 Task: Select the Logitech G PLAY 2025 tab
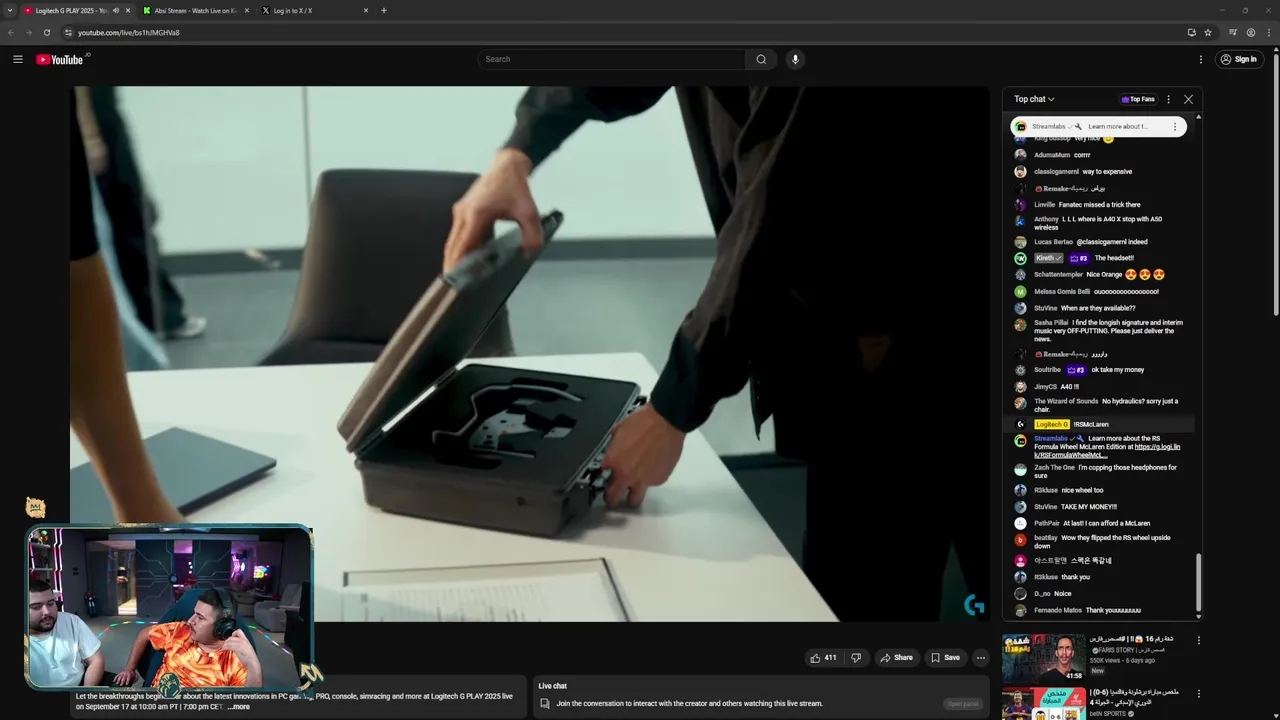pyautogui.click(x=77, y=11)
